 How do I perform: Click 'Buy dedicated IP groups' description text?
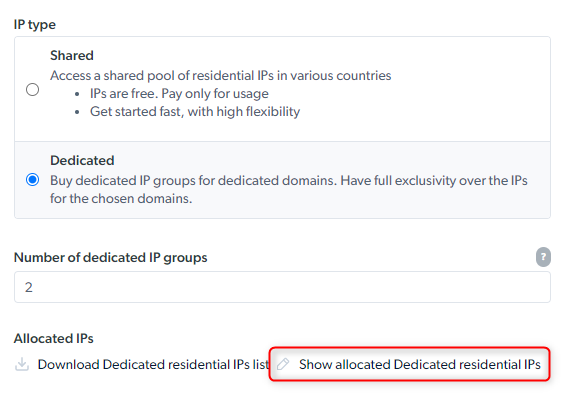point(289,189)
